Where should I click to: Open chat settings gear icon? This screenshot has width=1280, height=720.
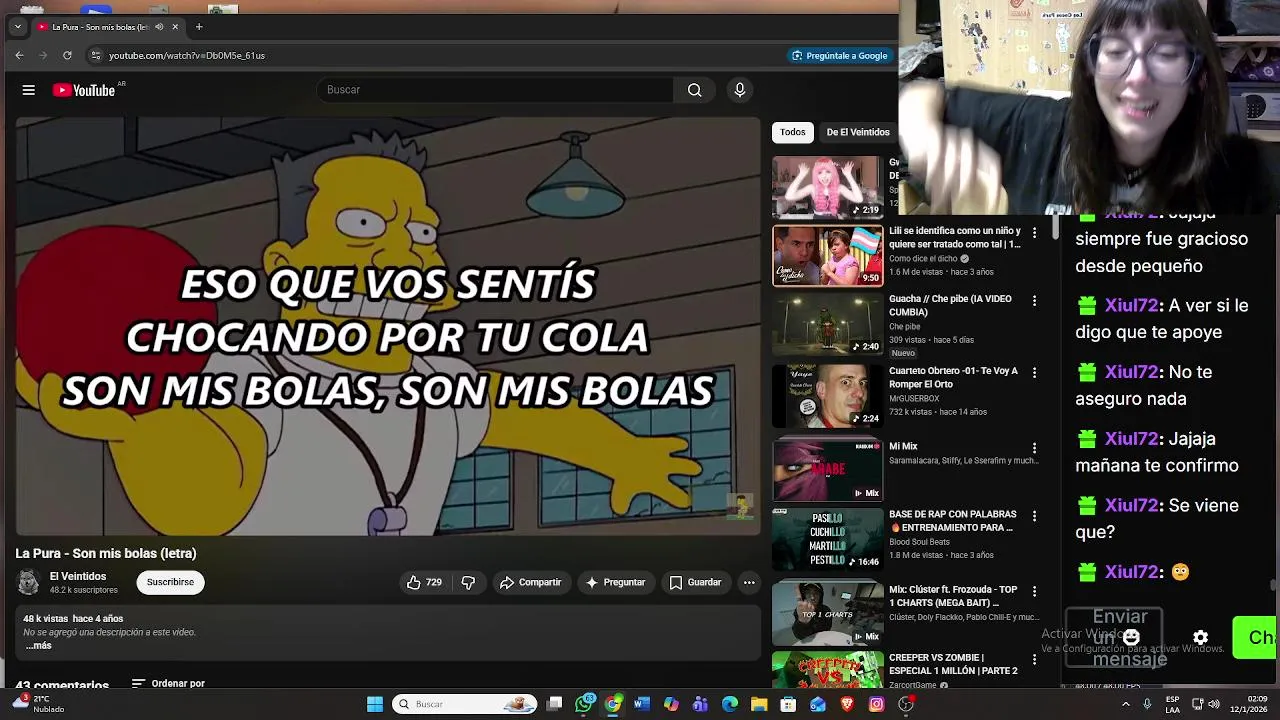[x=1201, y=637]
